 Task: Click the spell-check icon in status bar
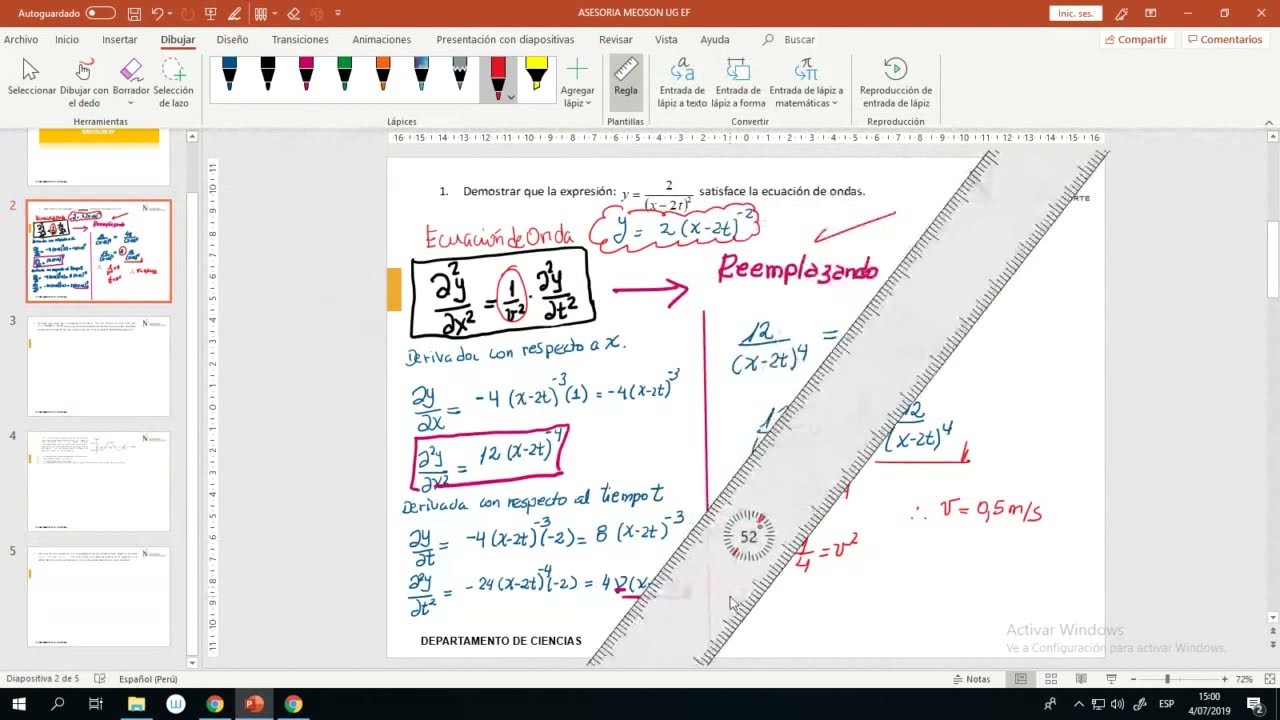pyautogui.click(x=100, y=679)
